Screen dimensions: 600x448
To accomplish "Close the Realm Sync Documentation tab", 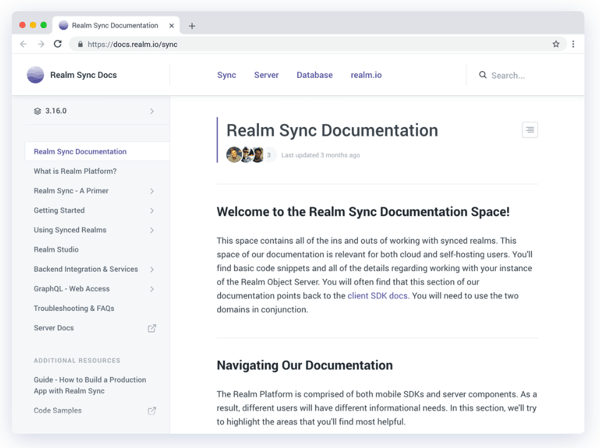I will [x=171, y=26].
